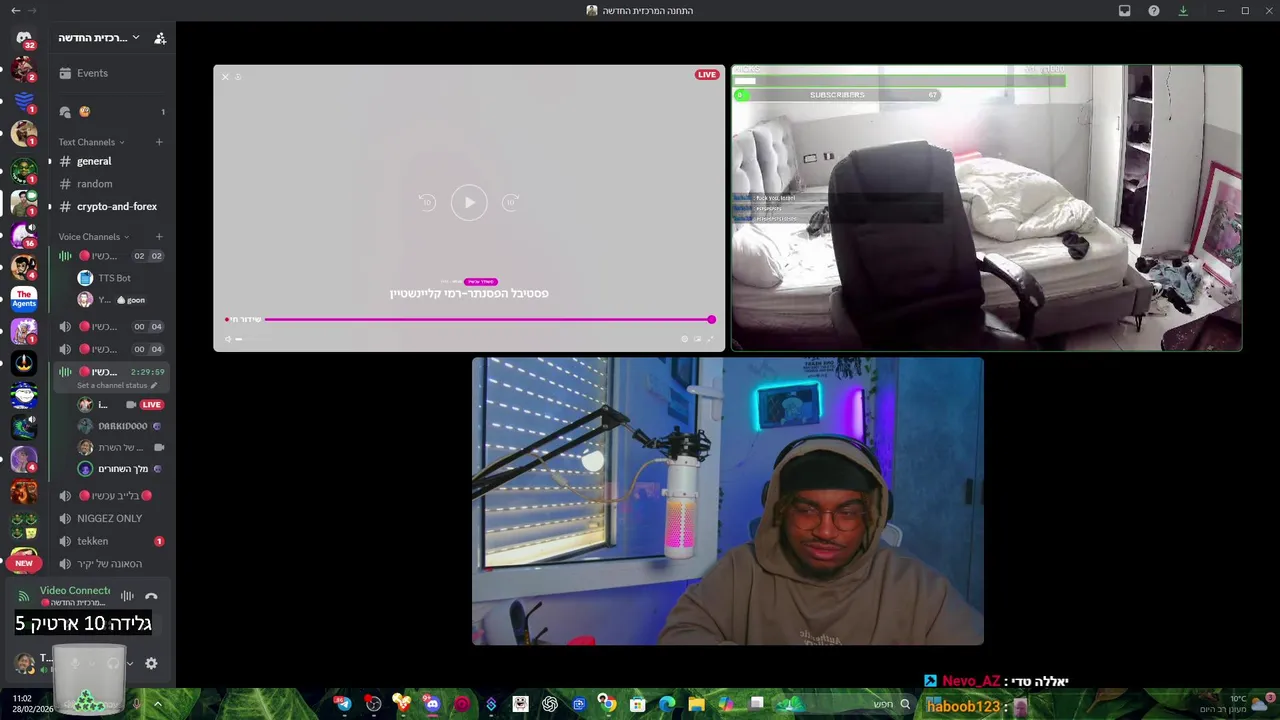Click the download update icon
This screenshot has width=1280, height=720.
pos(1183,11)
